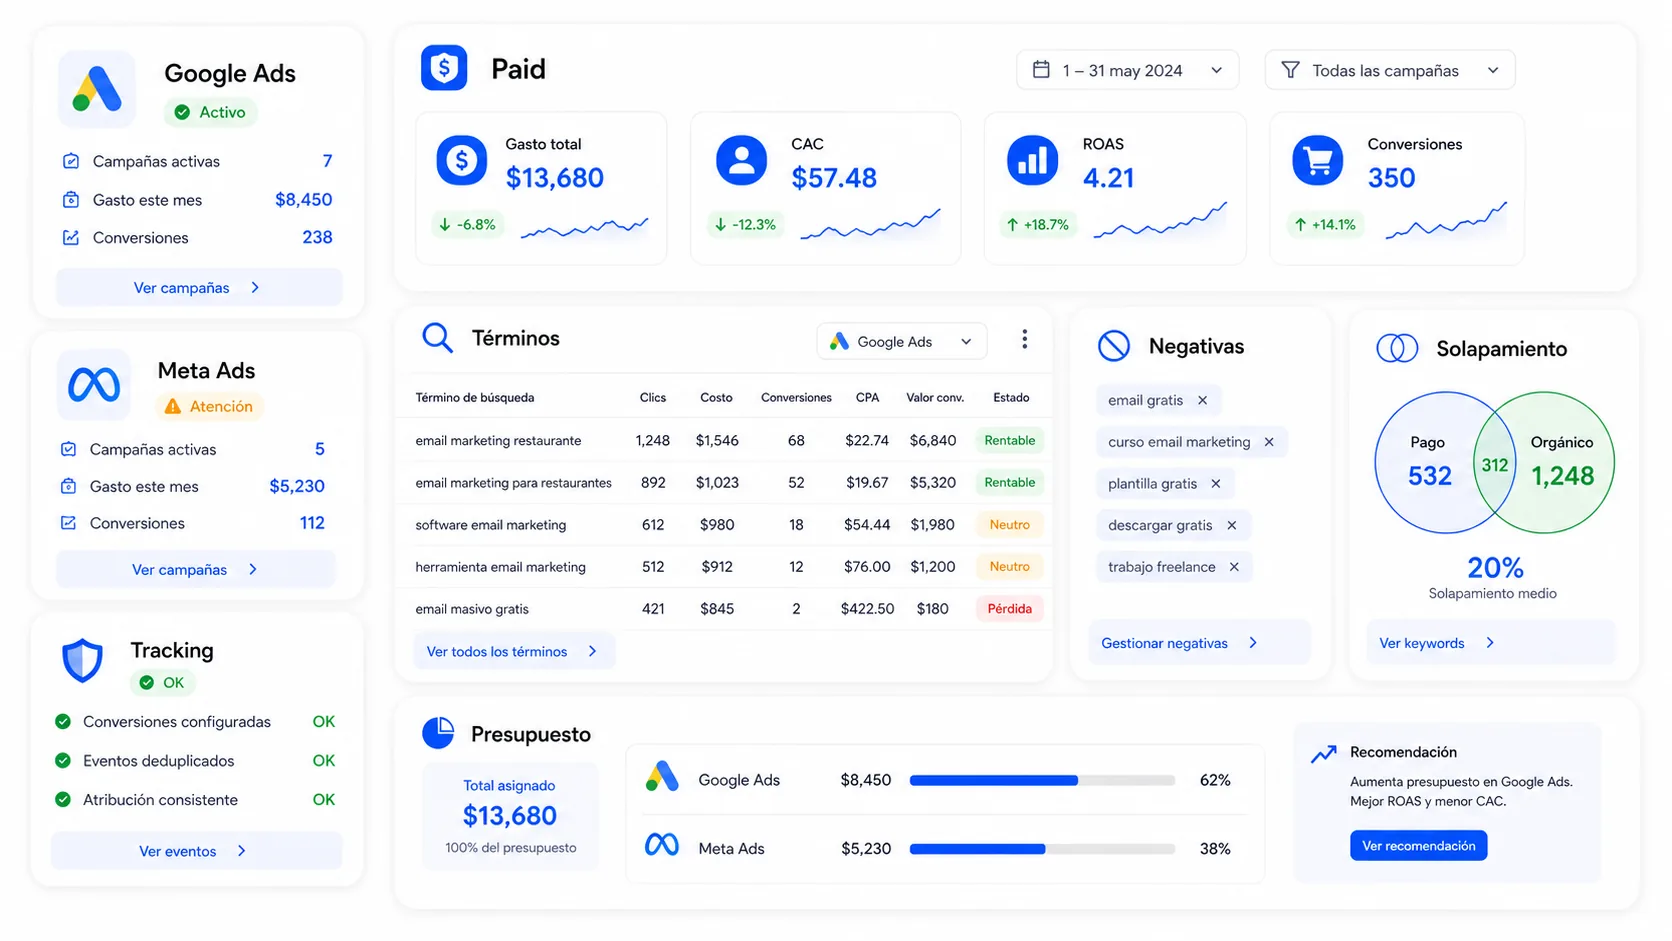The height and width of the screenshot is (941, 1672).
Task: Click Meta Ads logo in Presupuesto row
Action: pyautogui.click(x=662, y=846)
